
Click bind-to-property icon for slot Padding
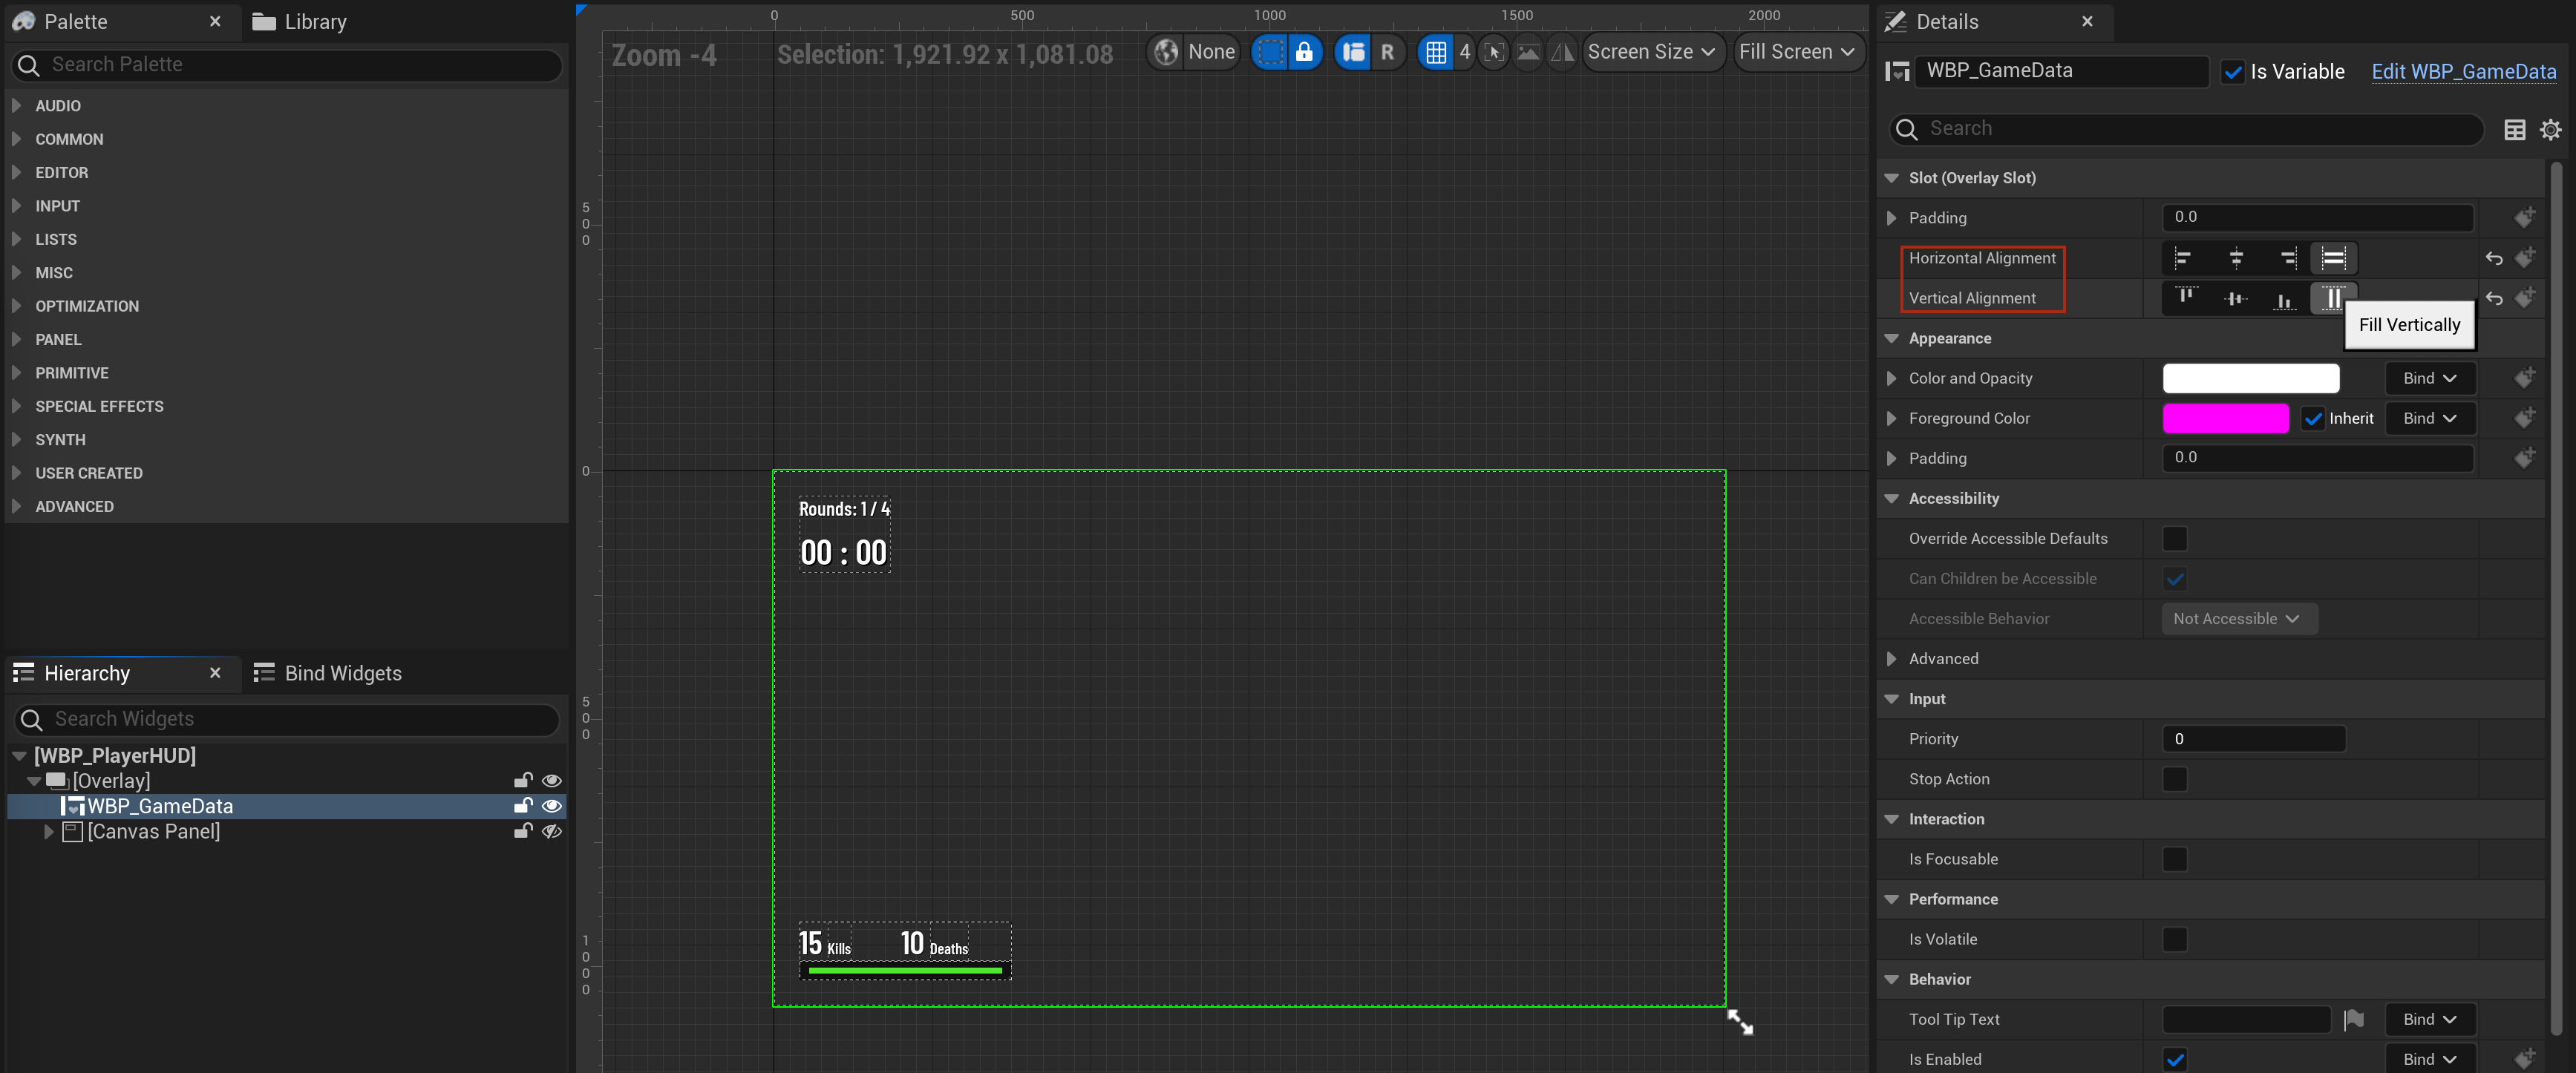2524,217
